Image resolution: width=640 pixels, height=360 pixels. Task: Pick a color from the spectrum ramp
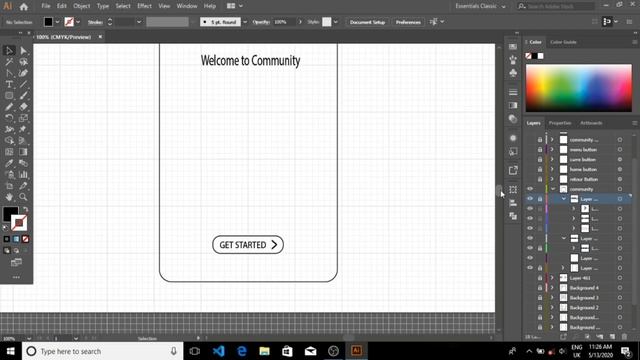point(578,88)
